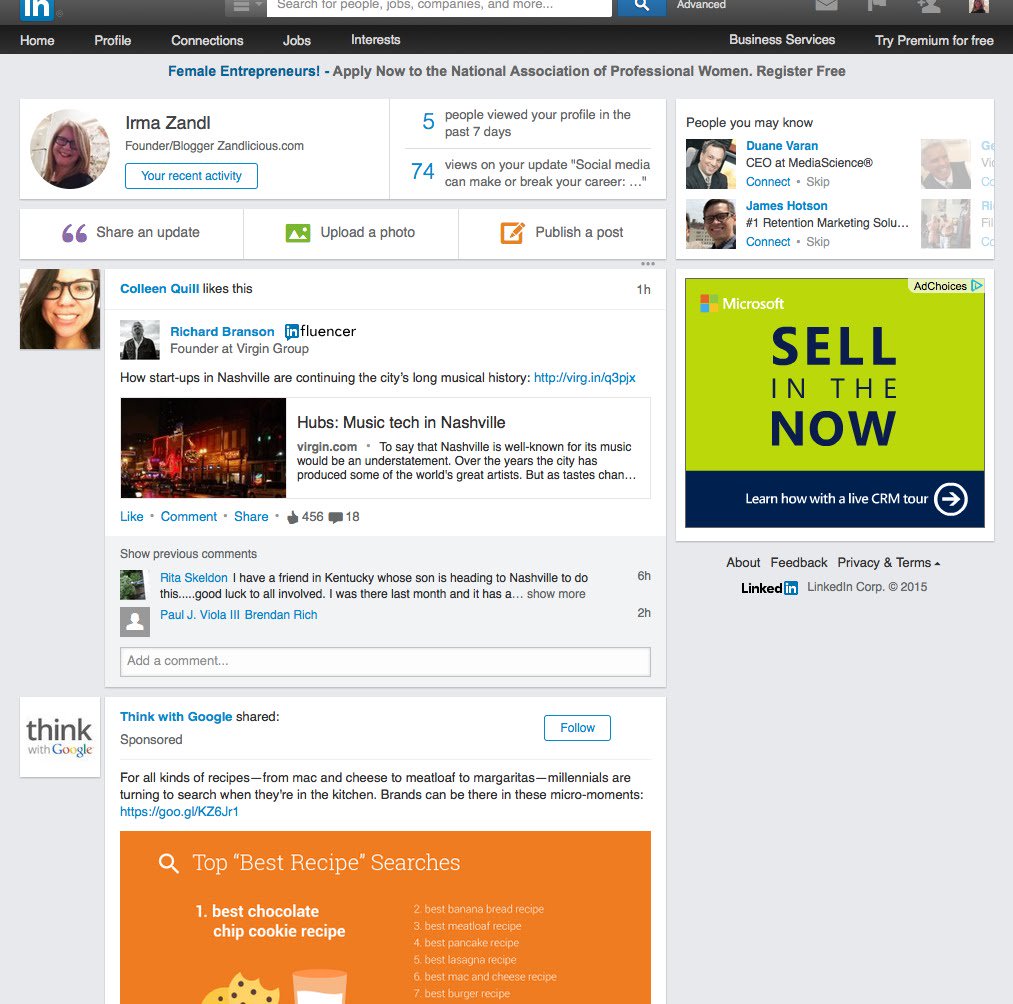The height and width of the screenshot is (1004, 1013).
Task: Click Richard Branson's small avatar
Action: coord(140,339)
